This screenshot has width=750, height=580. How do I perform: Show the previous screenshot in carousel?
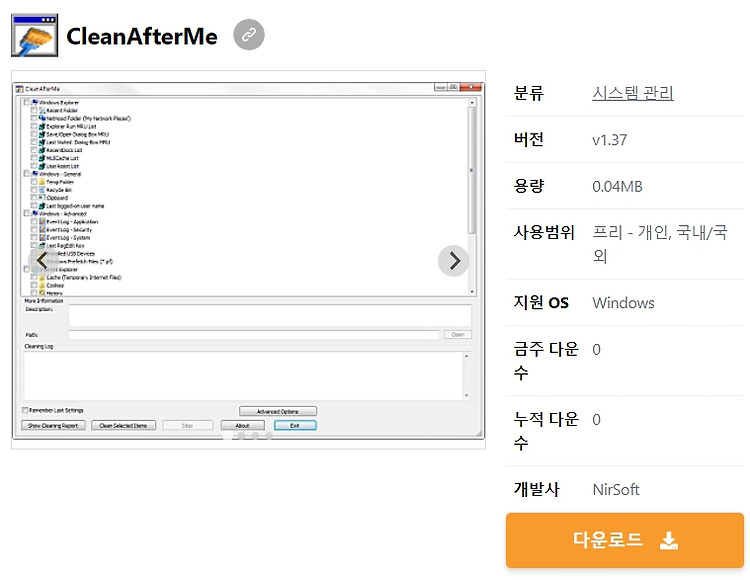pos(42,261)
